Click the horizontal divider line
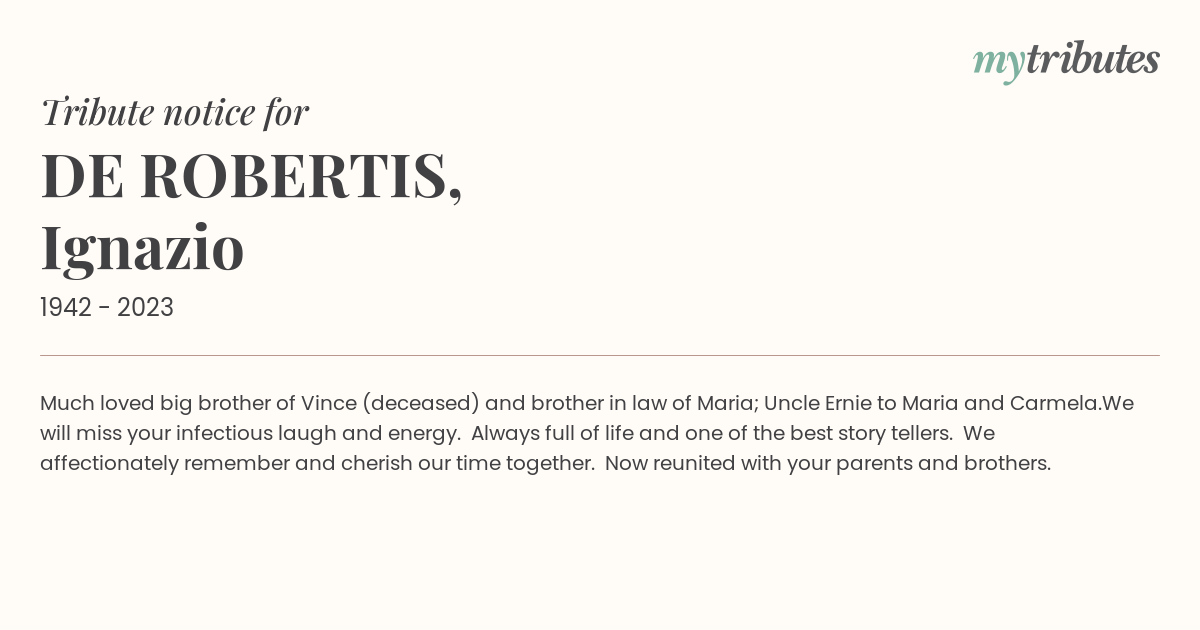 point(600,355)
